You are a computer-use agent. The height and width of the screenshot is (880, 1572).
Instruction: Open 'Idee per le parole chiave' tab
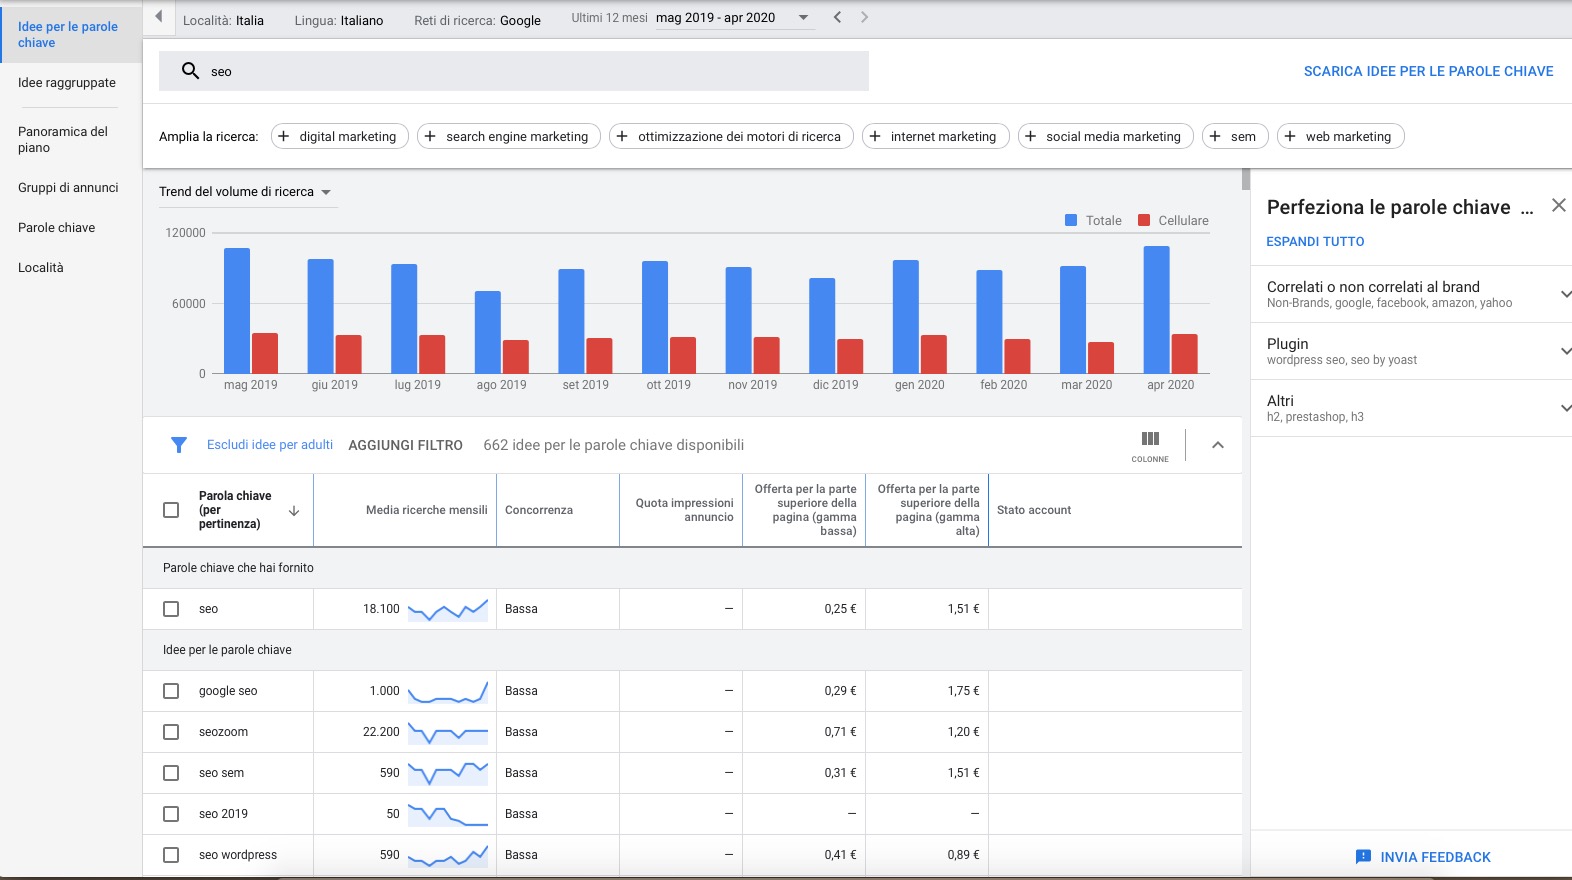coord(71,34)
